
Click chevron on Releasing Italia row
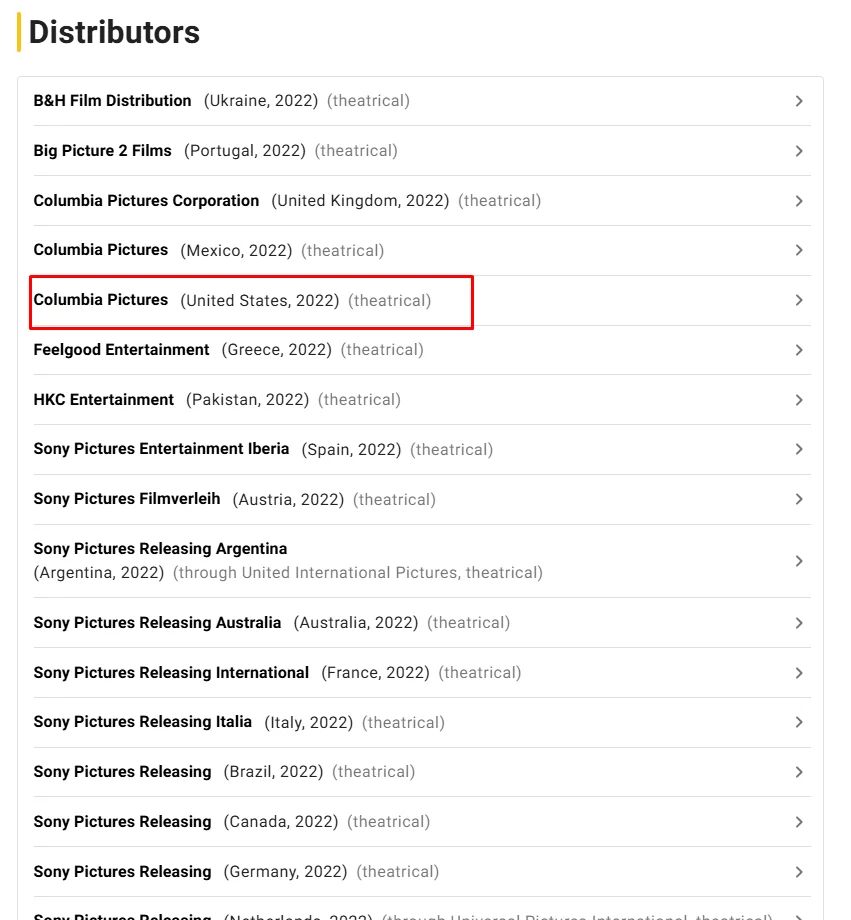pos(799,722)
